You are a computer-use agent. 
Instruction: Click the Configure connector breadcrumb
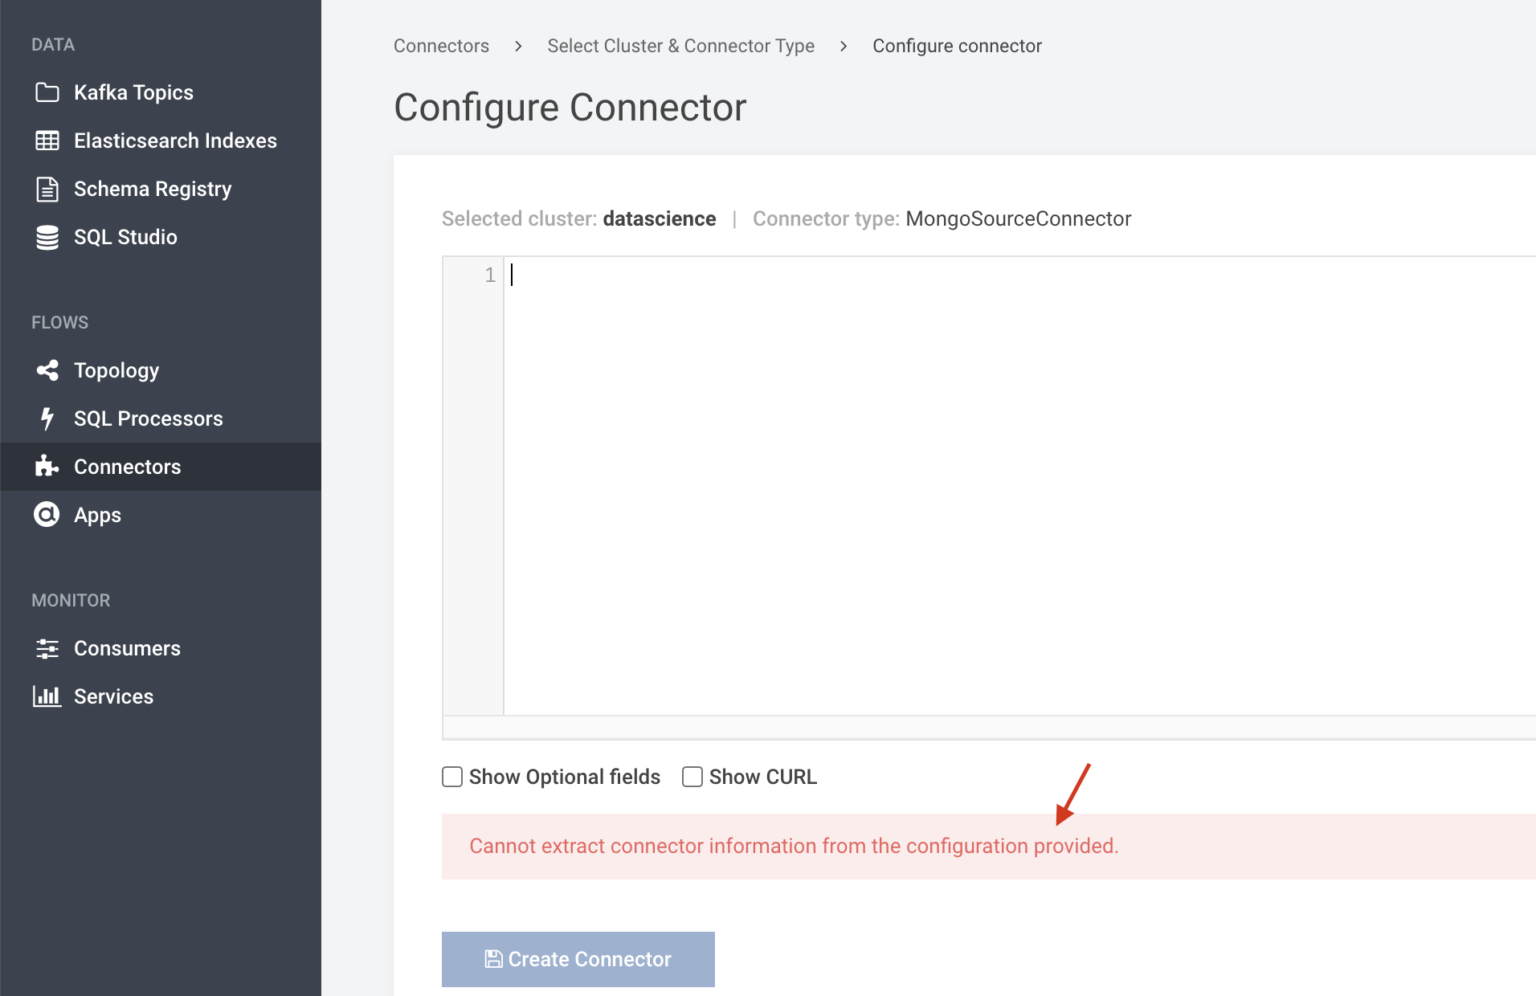957,46
